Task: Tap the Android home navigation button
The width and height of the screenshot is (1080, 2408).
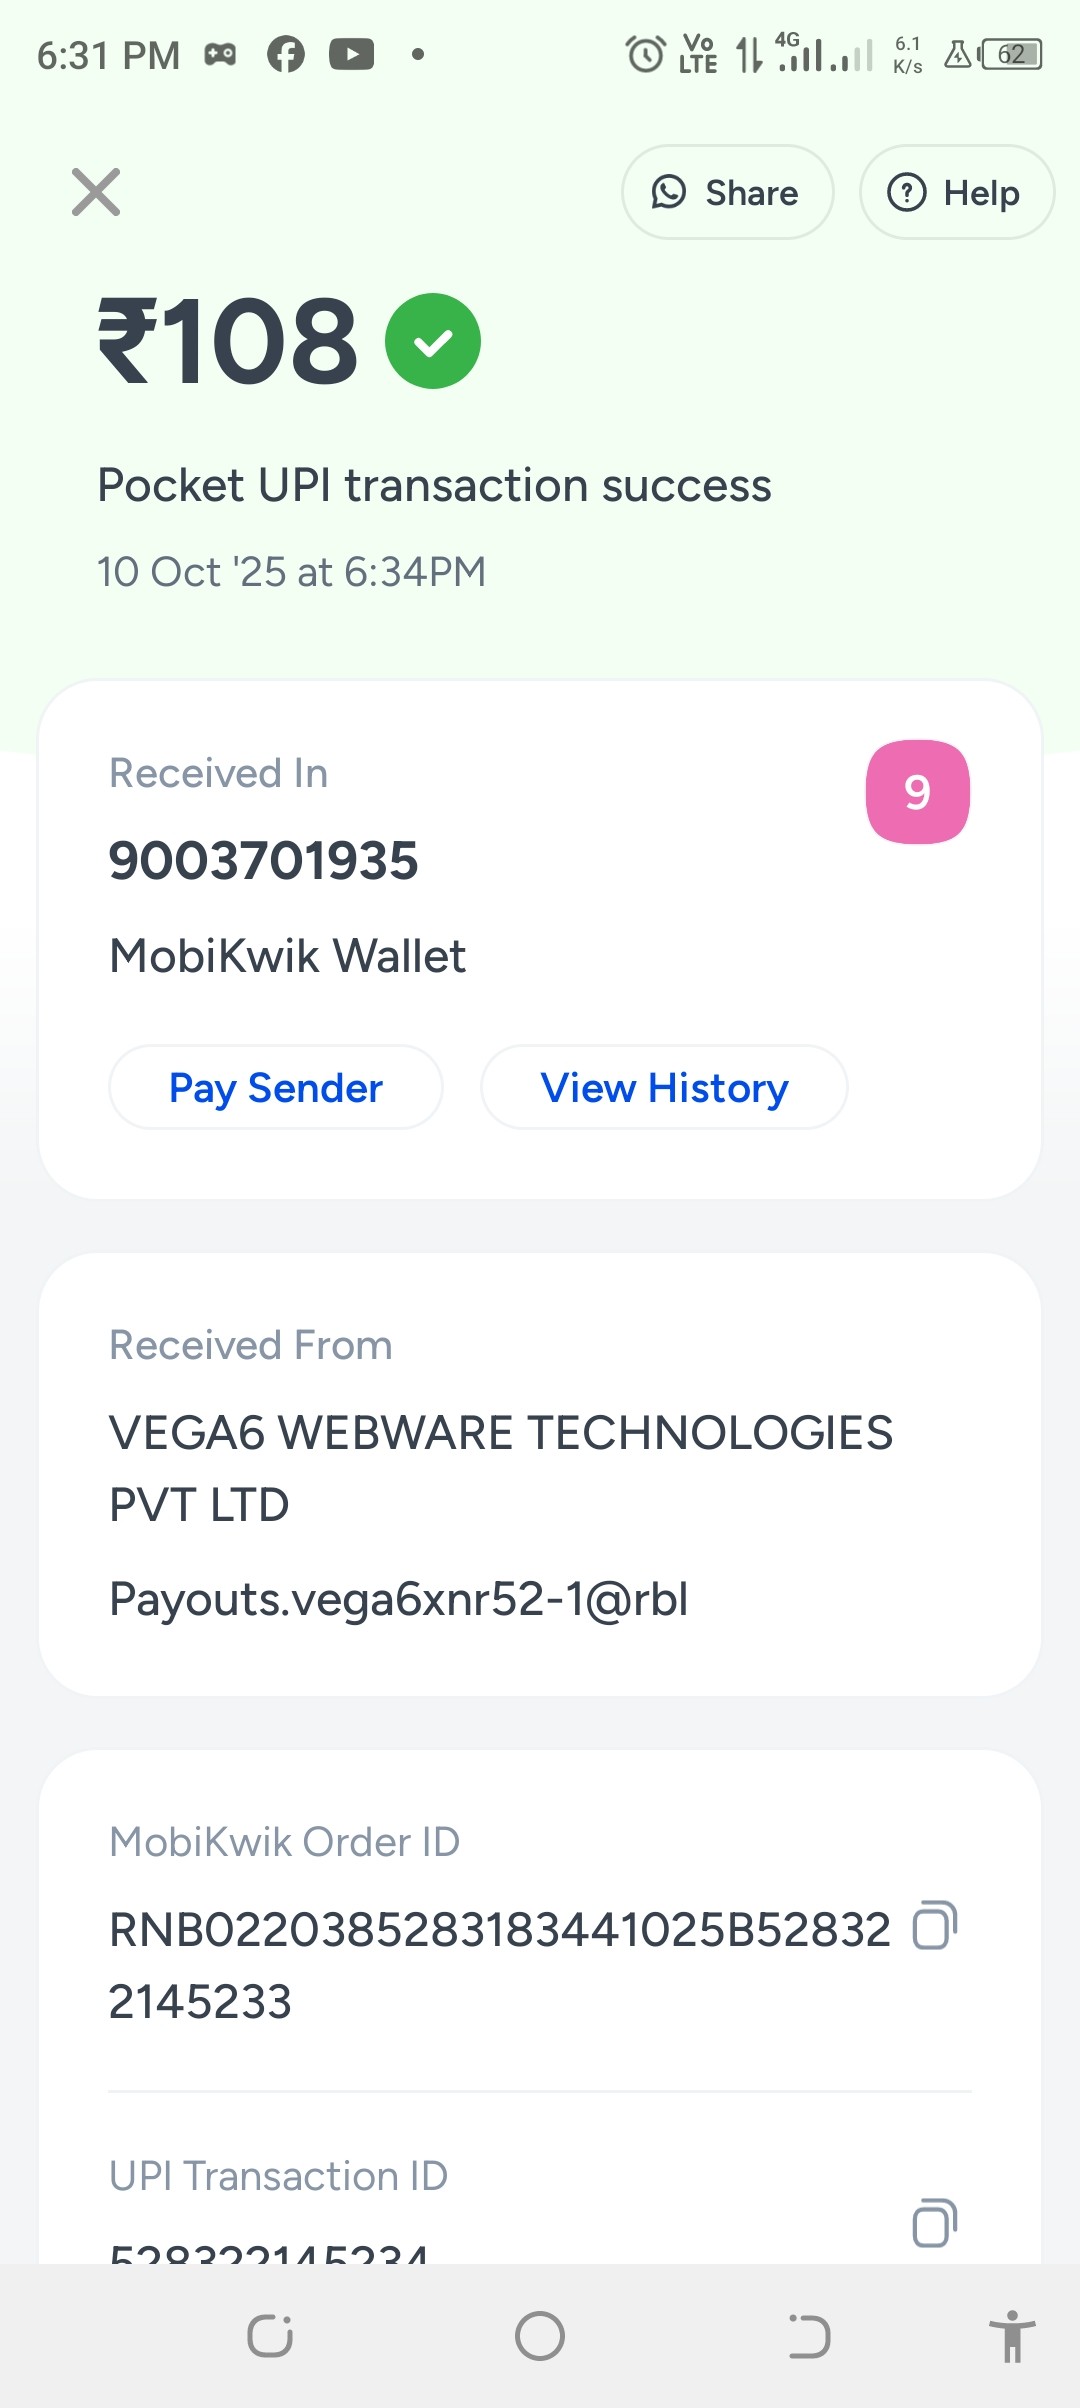Action: 540,2337
